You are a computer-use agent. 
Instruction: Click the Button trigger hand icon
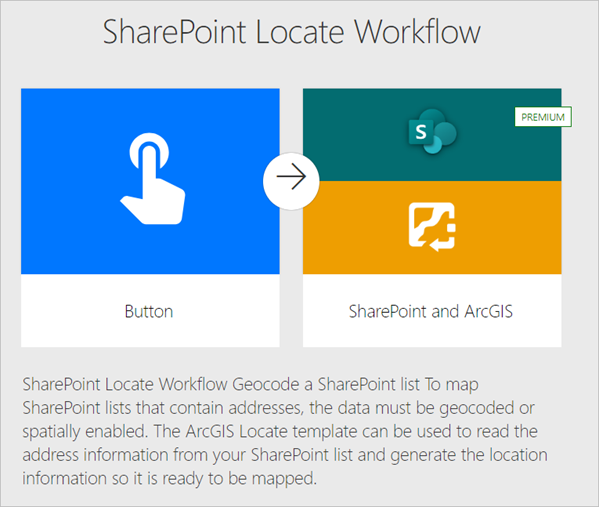coord(153,178)
